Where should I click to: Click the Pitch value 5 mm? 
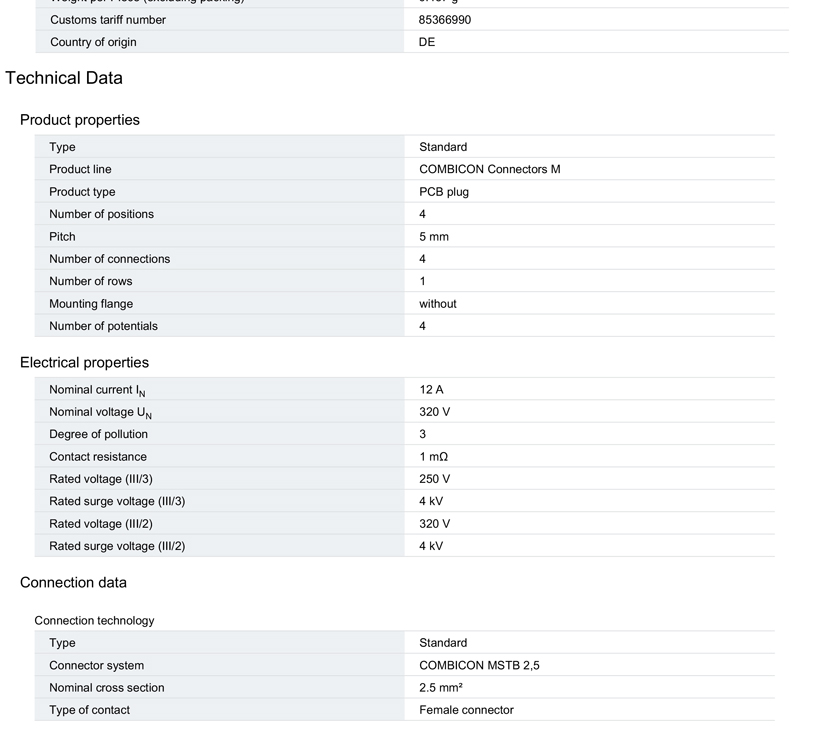click(x=434, y=237)
